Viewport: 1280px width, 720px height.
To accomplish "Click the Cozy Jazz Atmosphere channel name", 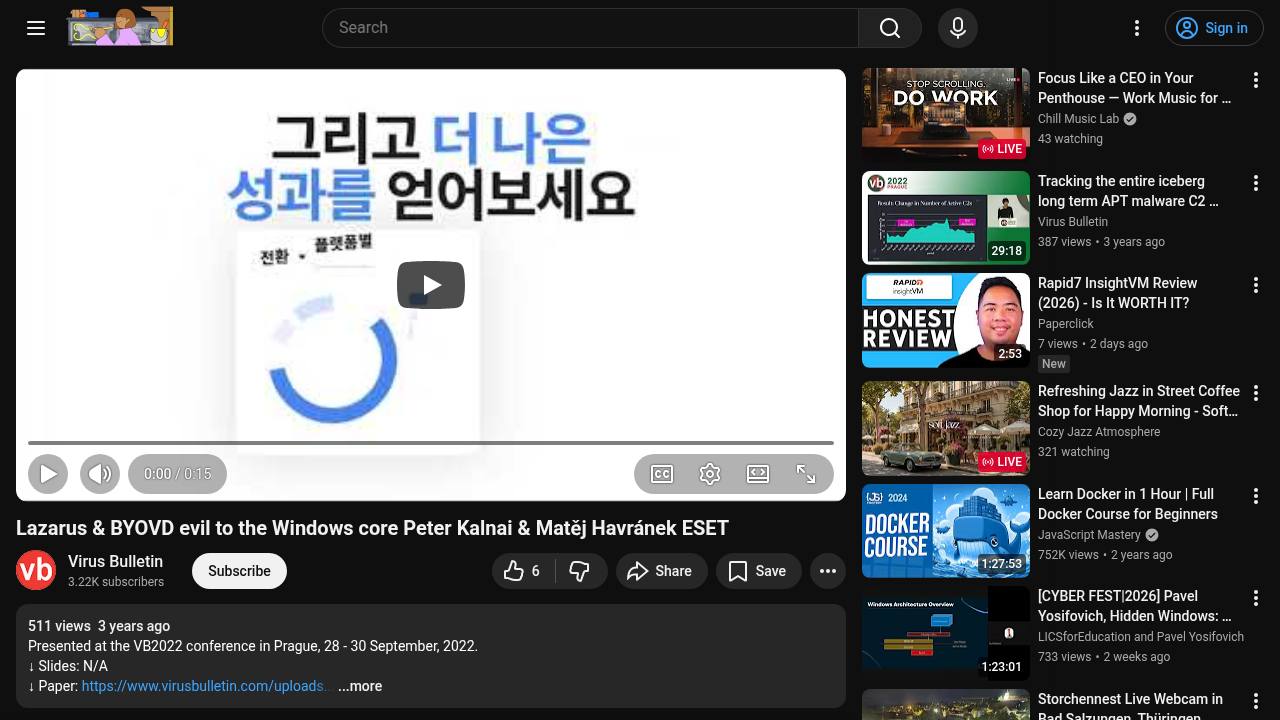I will pyautogui.click(x=1099, y=432).
